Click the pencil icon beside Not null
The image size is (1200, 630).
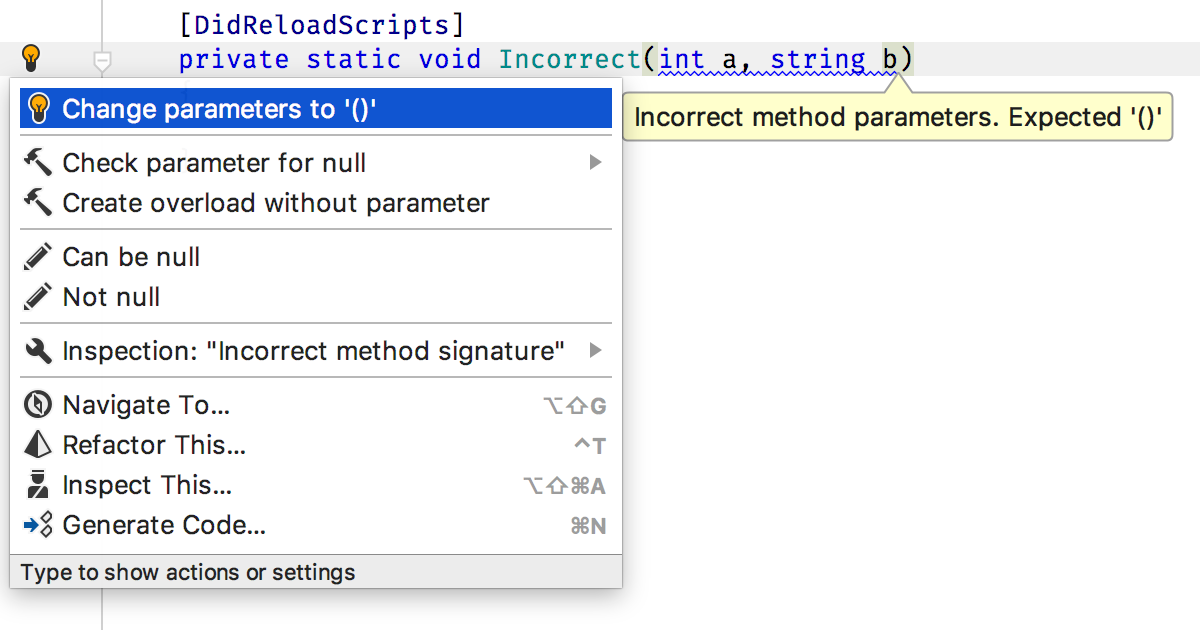click(38, 297)
